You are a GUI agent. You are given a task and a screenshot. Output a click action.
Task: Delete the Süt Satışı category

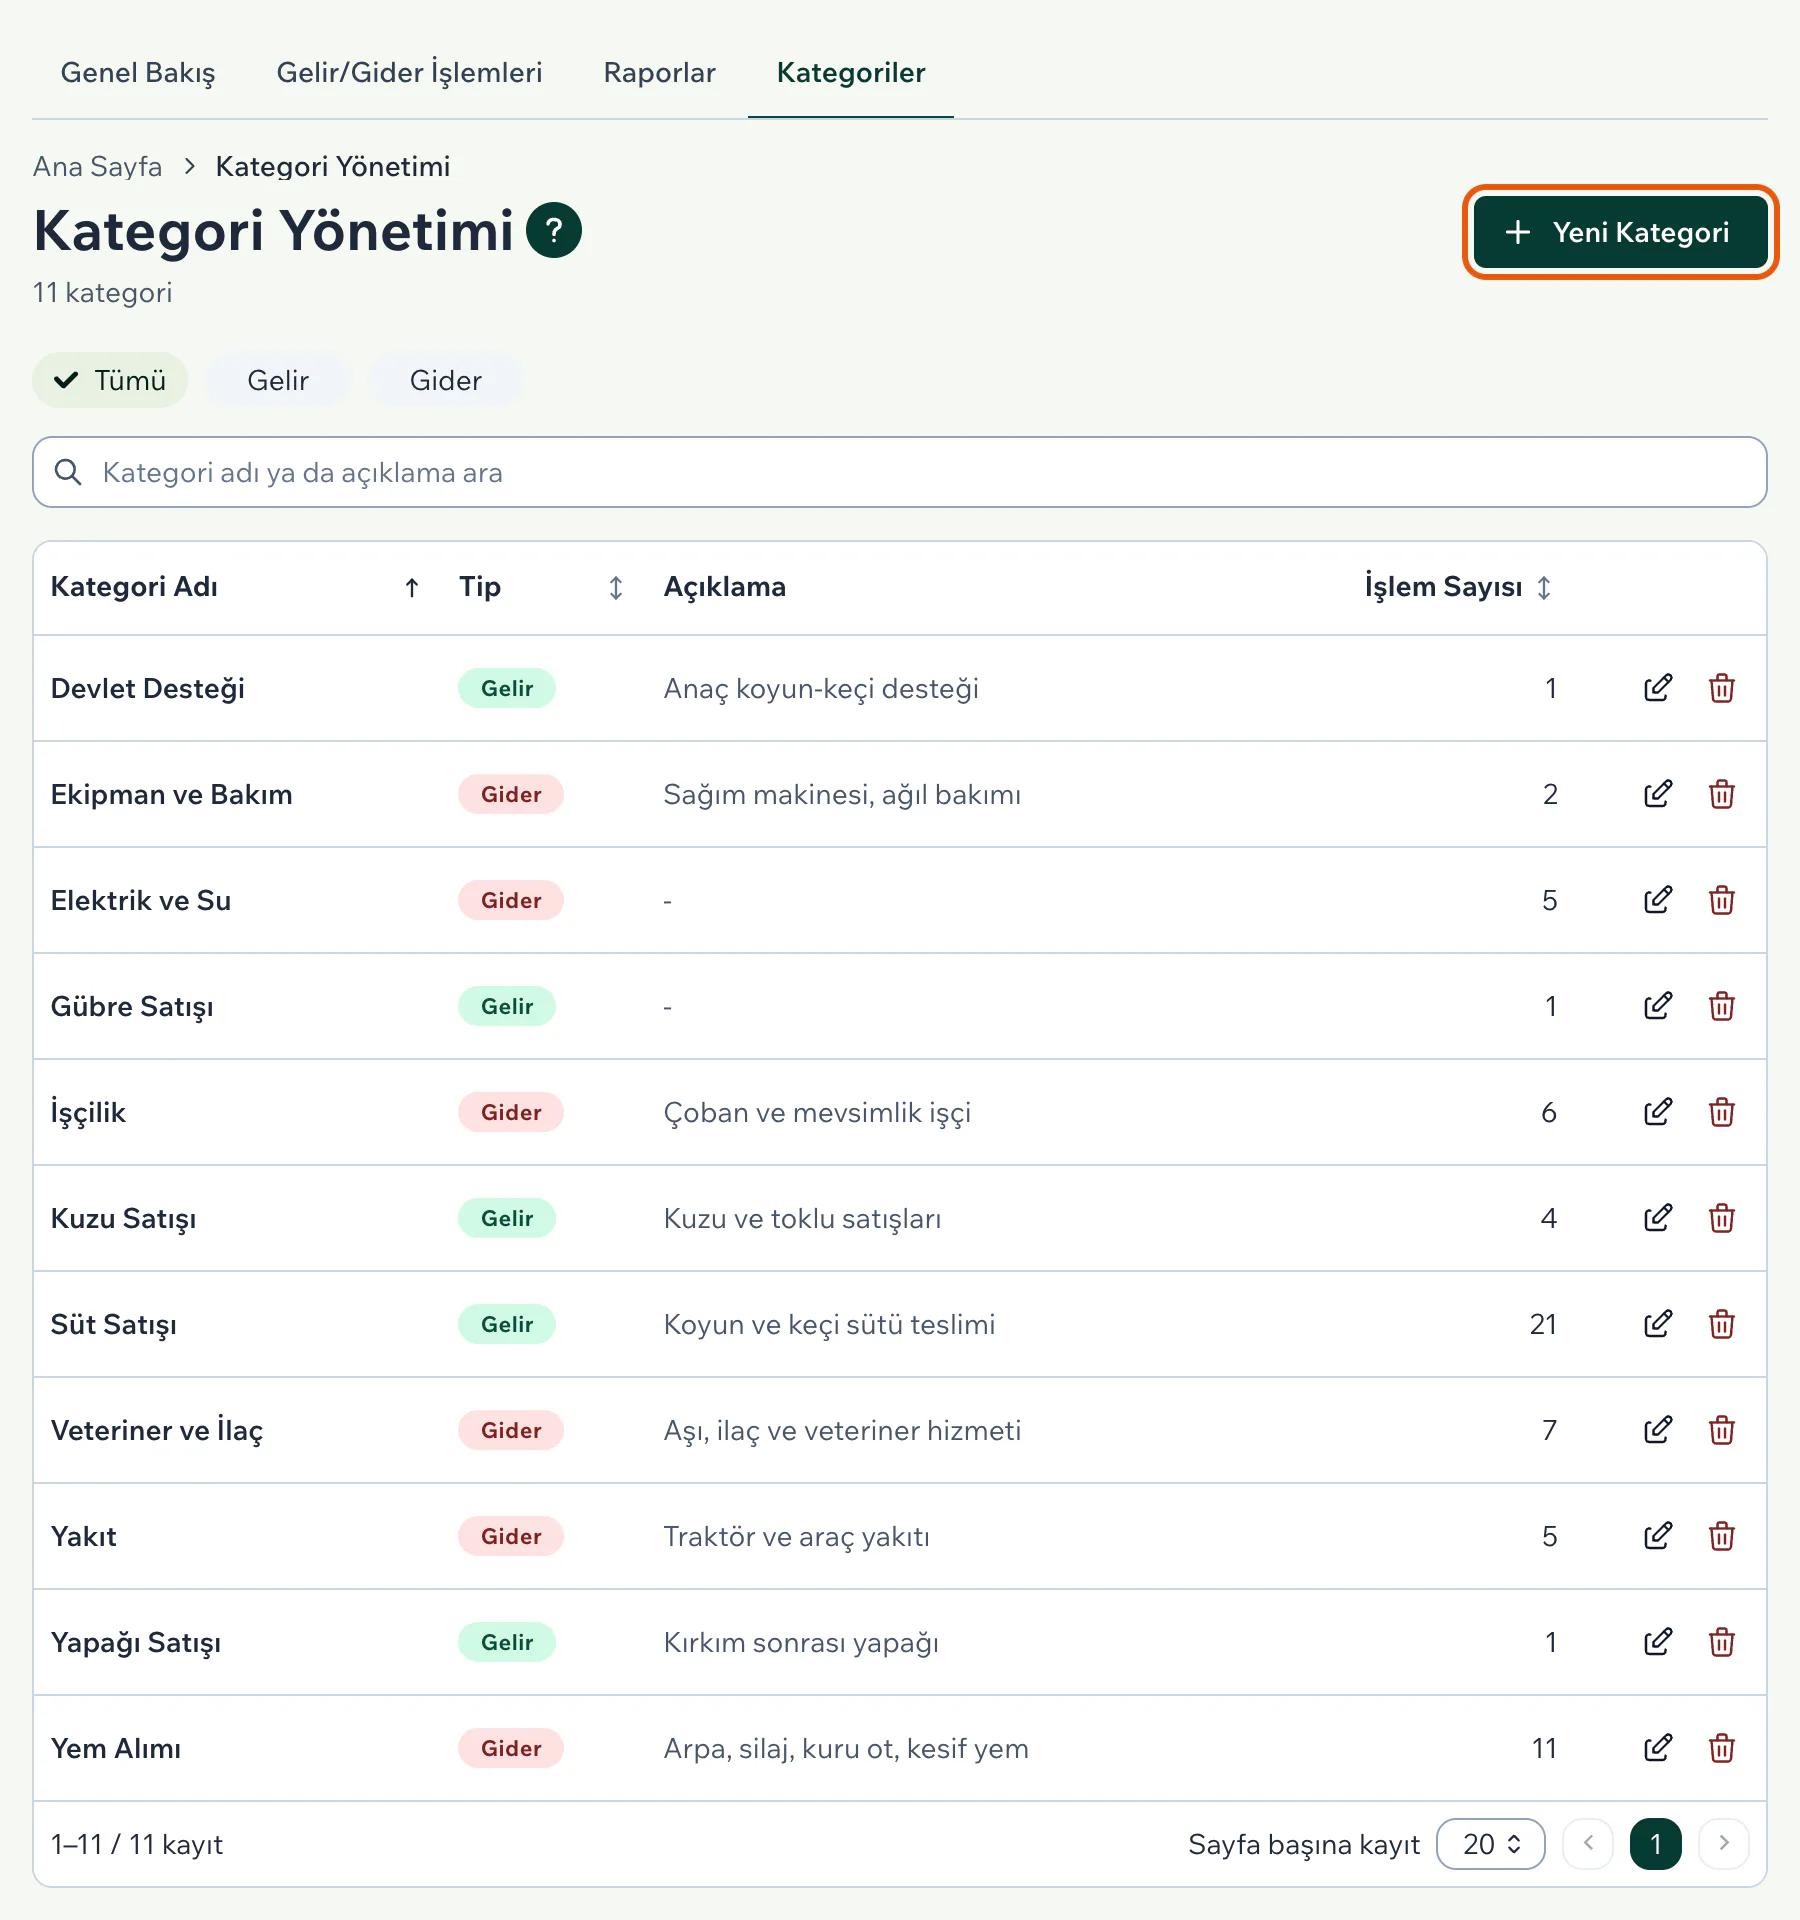point(1721,1324)
